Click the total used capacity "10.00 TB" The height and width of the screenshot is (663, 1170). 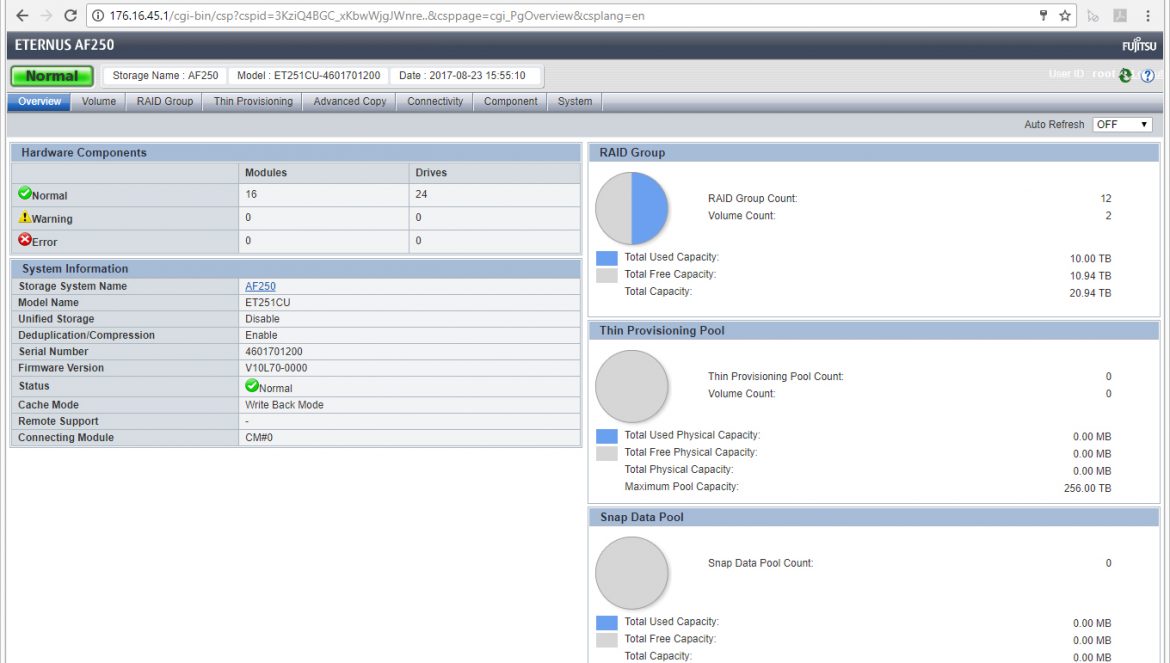(x=1090, y=259)
